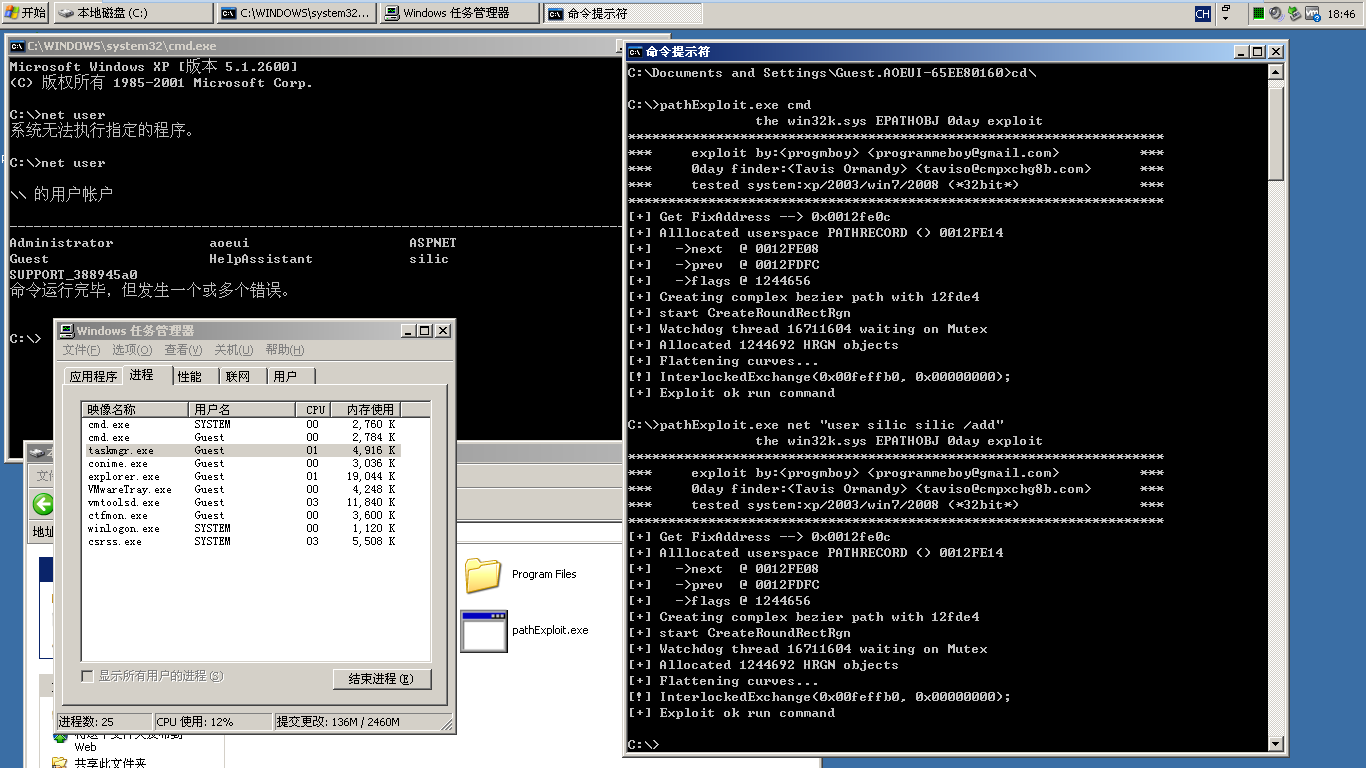Select the winlogon.exe process row
This screenshot has height=768, width=1366.
click(241, 528)
